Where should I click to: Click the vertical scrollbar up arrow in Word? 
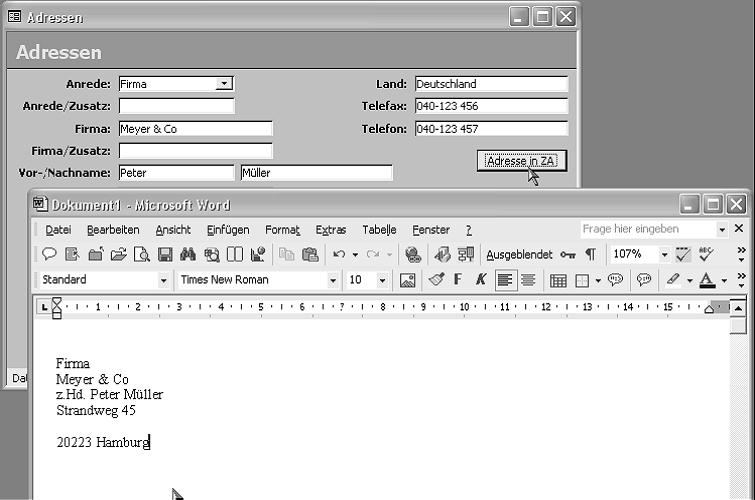pos(738,308)
